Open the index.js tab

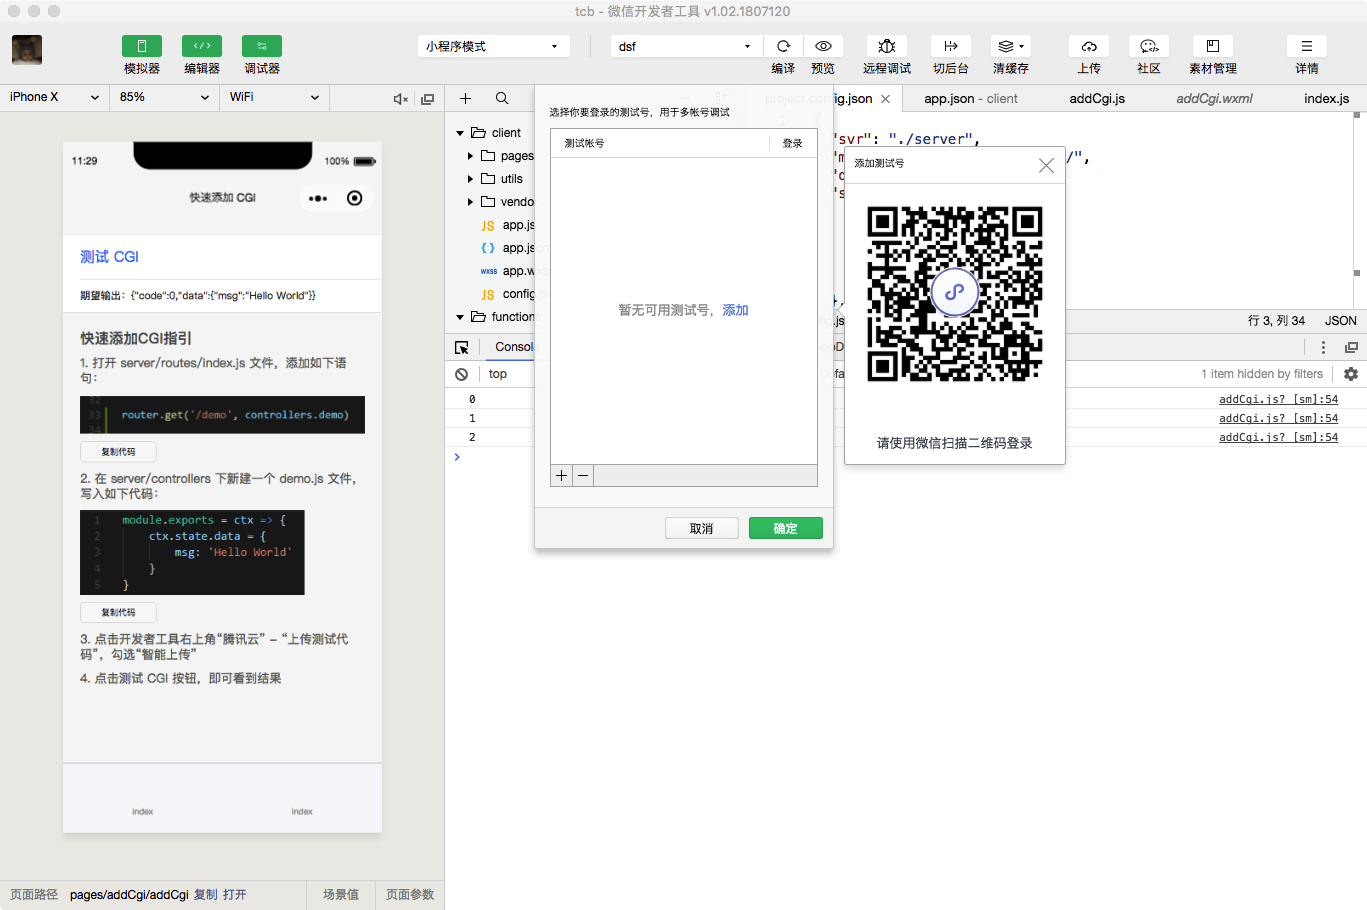point(1326,98)
